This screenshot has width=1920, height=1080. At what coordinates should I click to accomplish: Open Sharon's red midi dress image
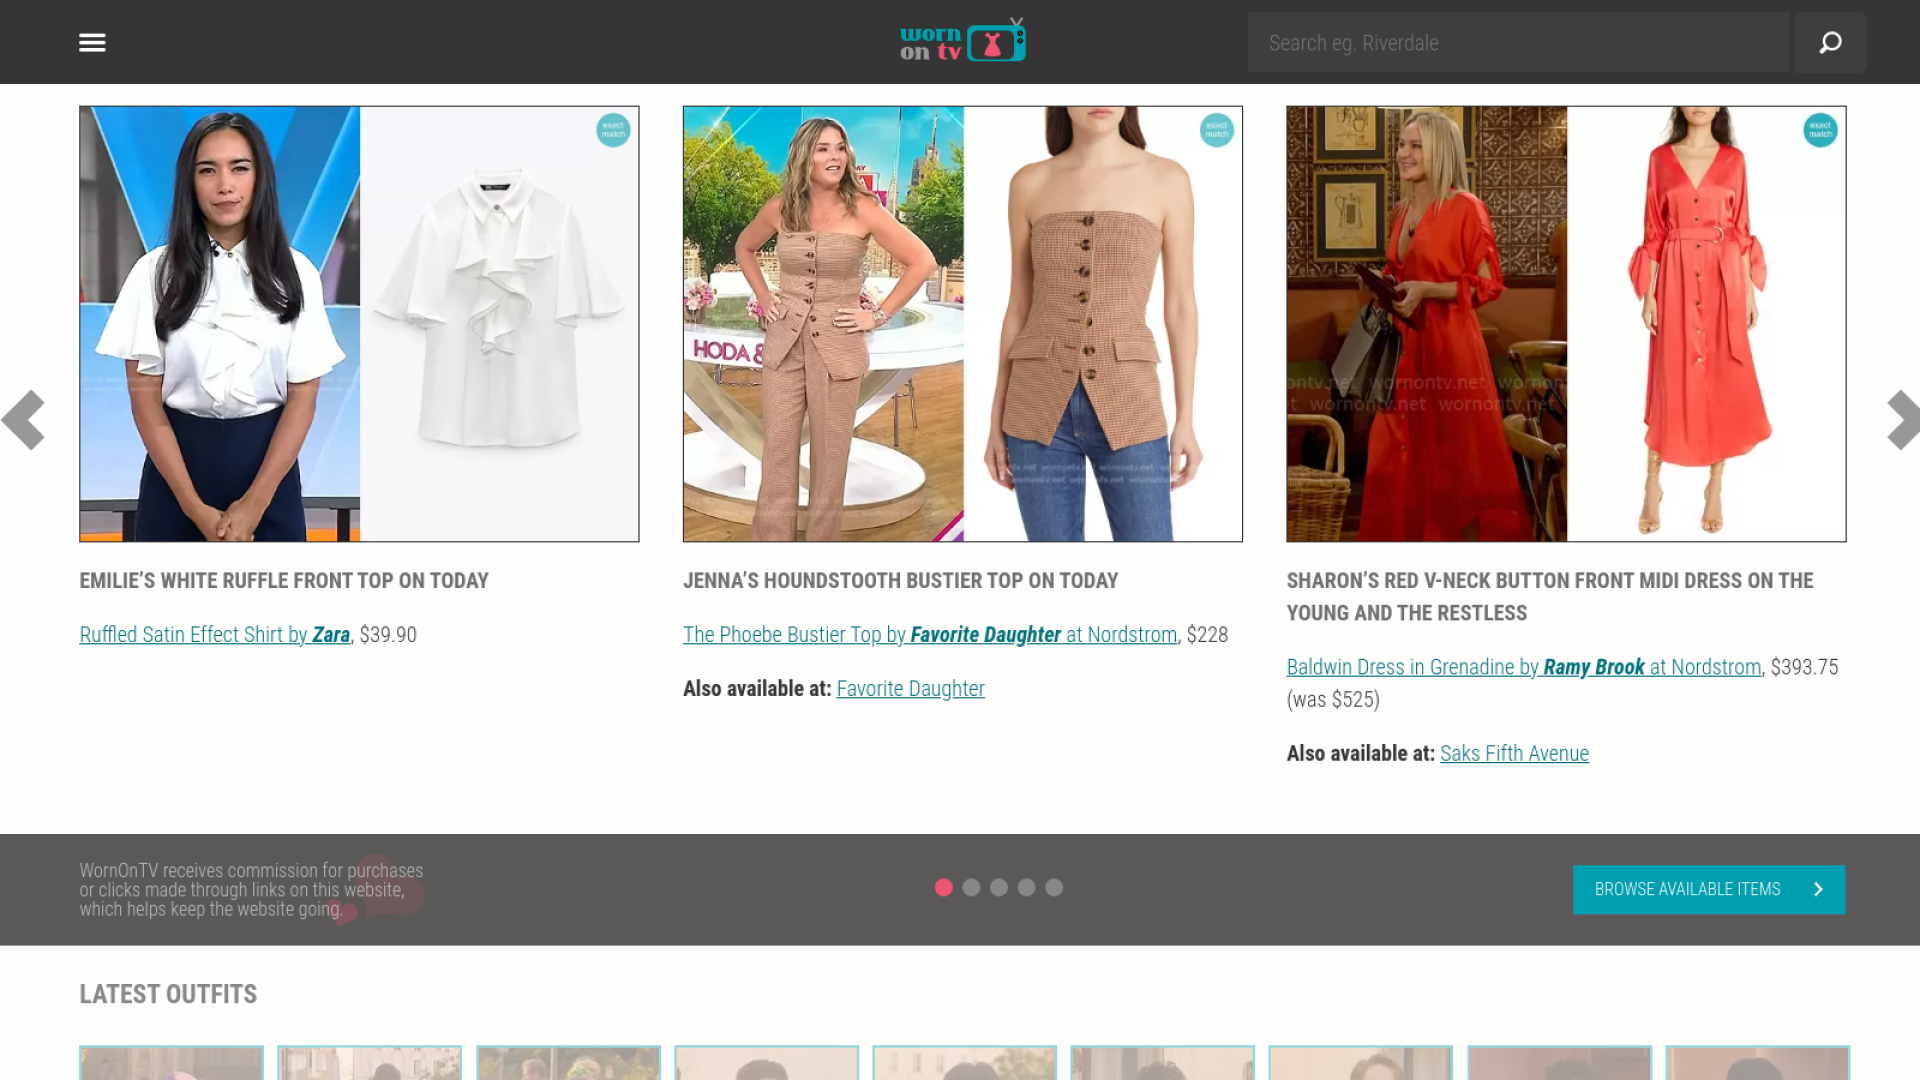[1565, 324]
